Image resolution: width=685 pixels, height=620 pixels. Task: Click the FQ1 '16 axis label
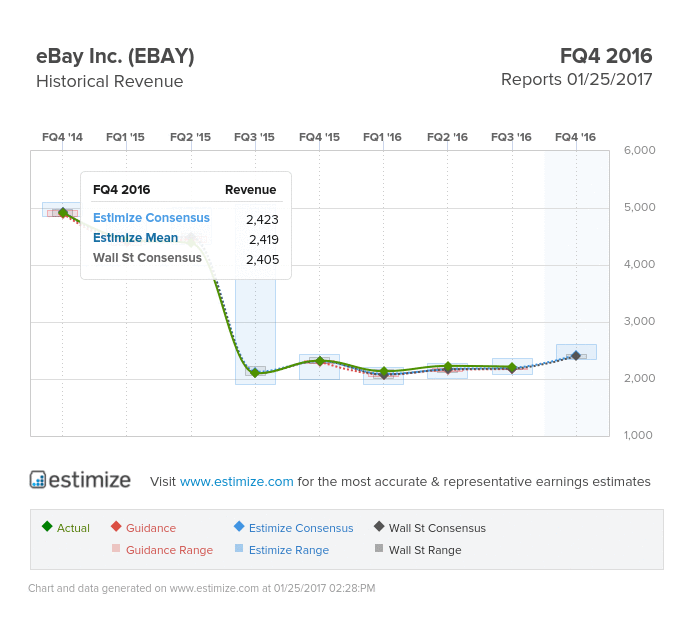coord(382,137)
